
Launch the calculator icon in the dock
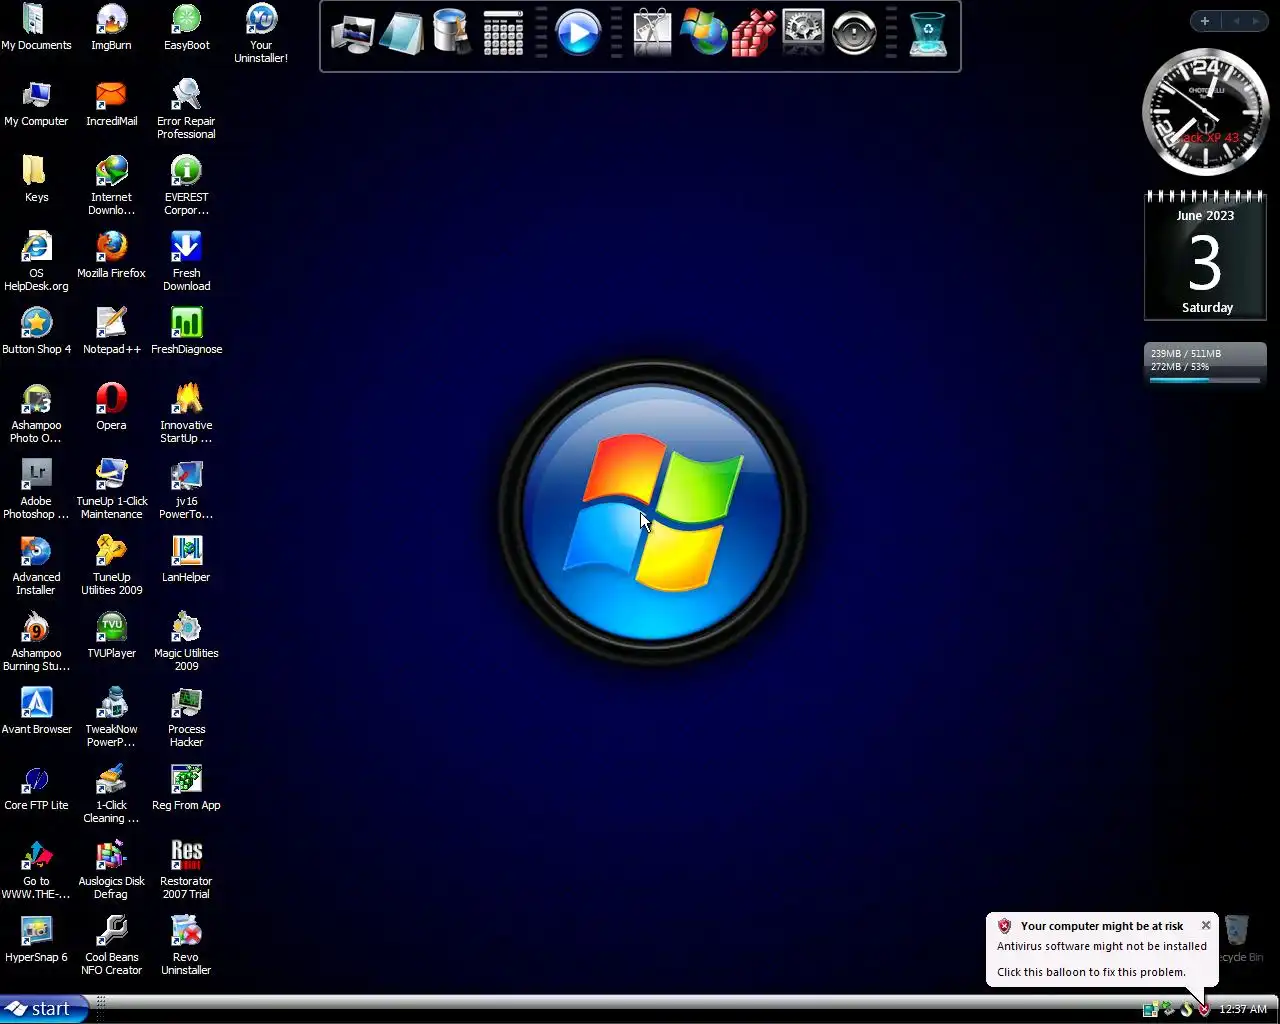[x=503, y=33]
